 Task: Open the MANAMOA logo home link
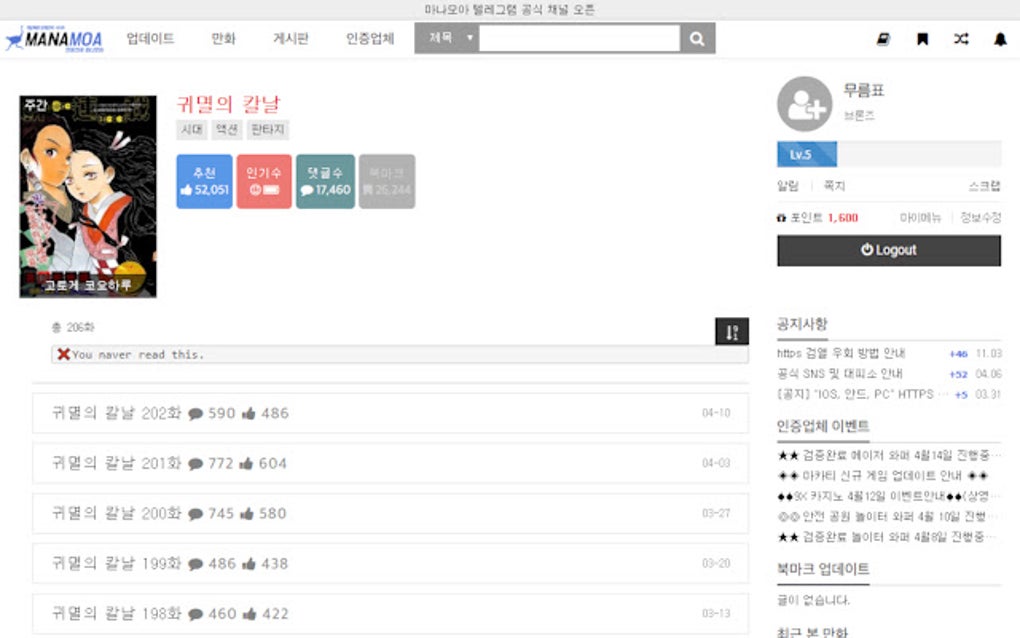55,39
